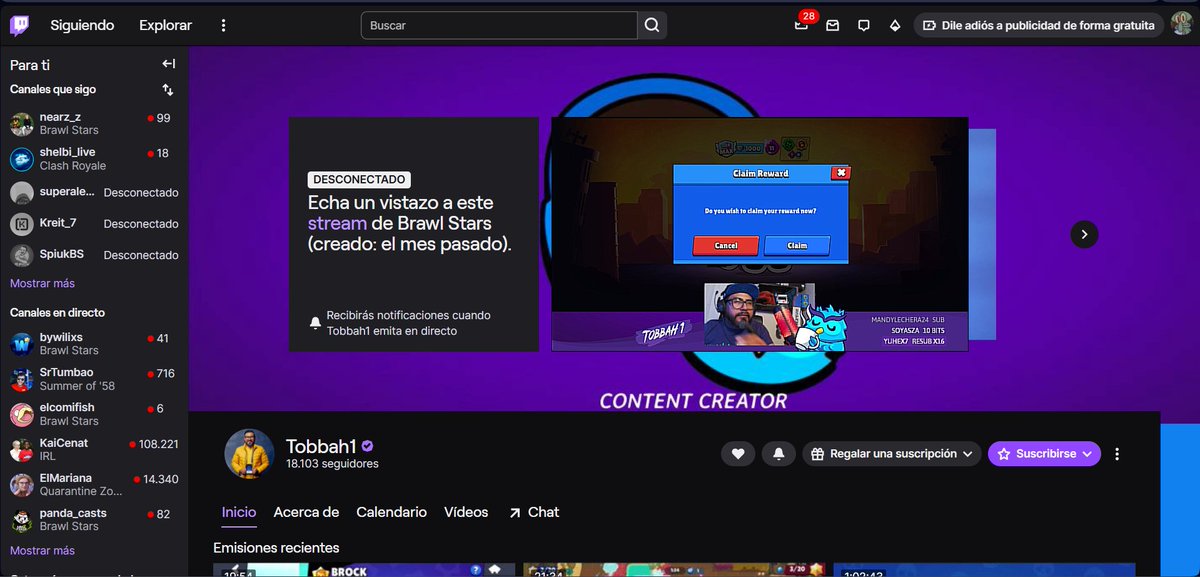Viewport: 1200px width, 577px height.
Task: Click the Tobbah1 channel name
Action: 321,446
